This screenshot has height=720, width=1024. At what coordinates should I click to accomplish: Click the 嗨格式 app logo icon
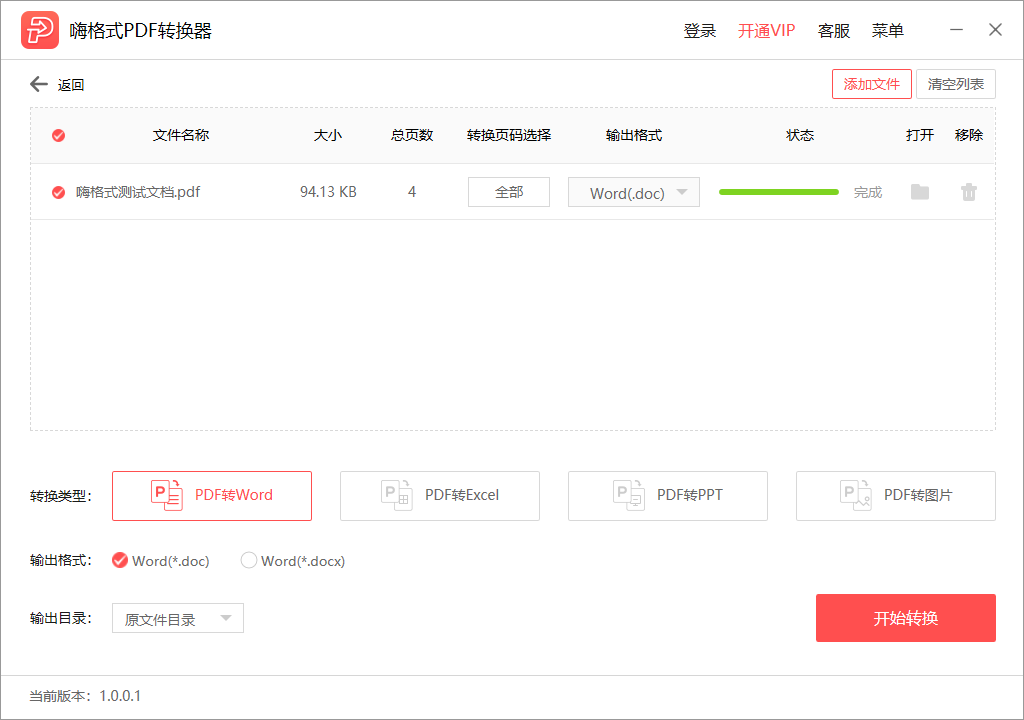38,29
